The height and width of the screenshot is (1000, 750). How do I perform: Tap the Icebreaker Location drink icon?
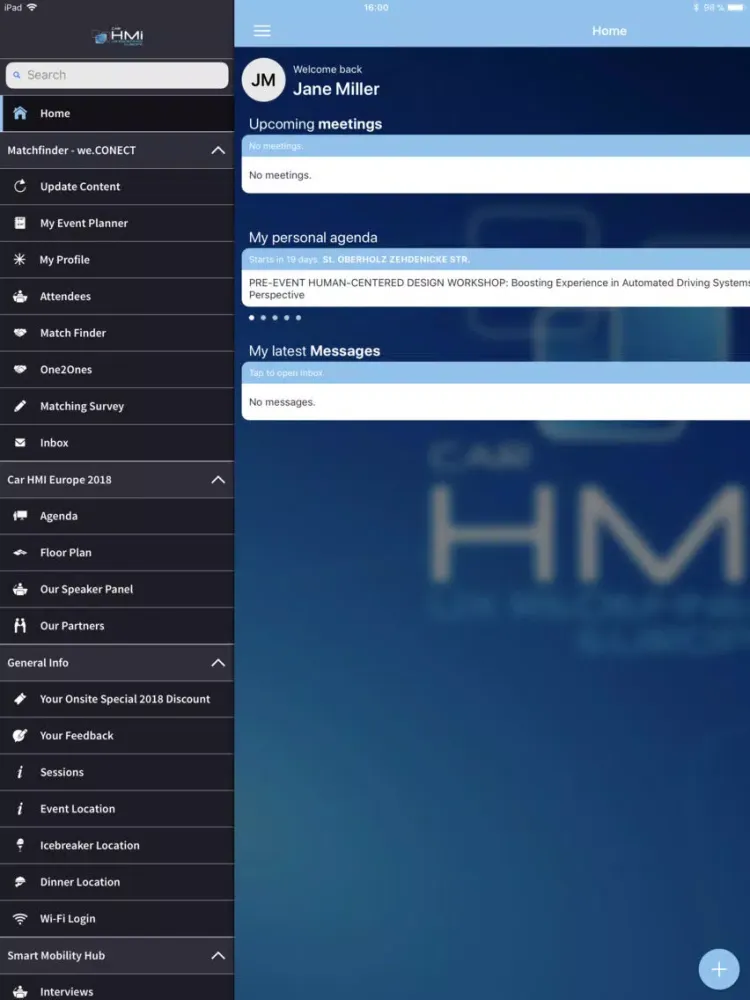pyautogui.click(x=20, y=844)
